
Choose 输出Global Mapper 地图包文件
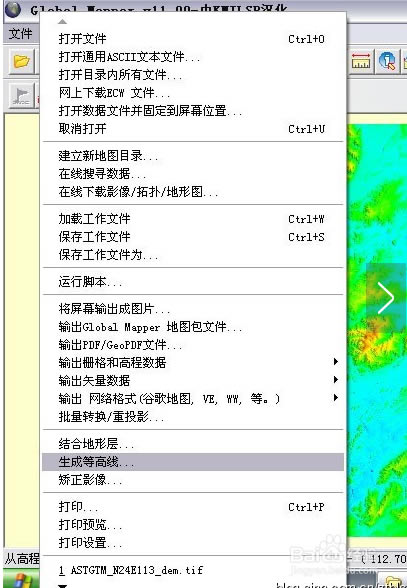193,327
